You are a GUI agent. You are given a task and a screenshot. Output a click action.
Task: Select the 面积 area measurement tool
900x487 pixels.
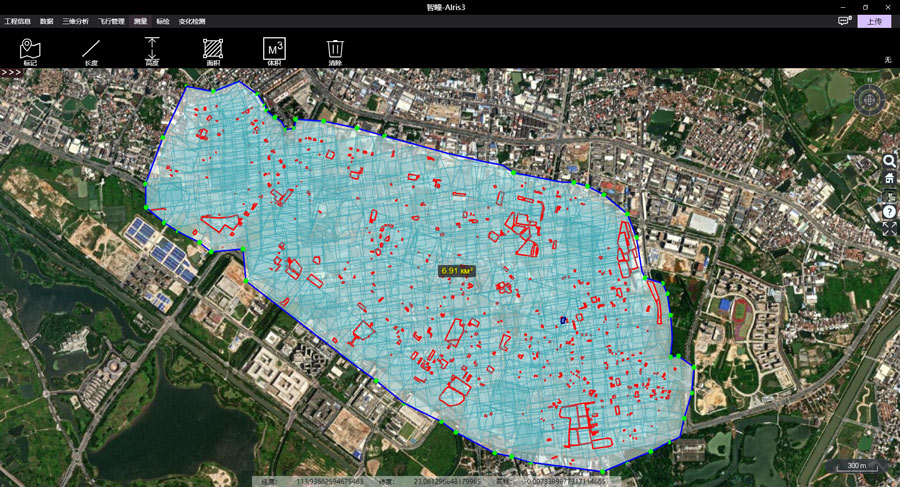213,51
